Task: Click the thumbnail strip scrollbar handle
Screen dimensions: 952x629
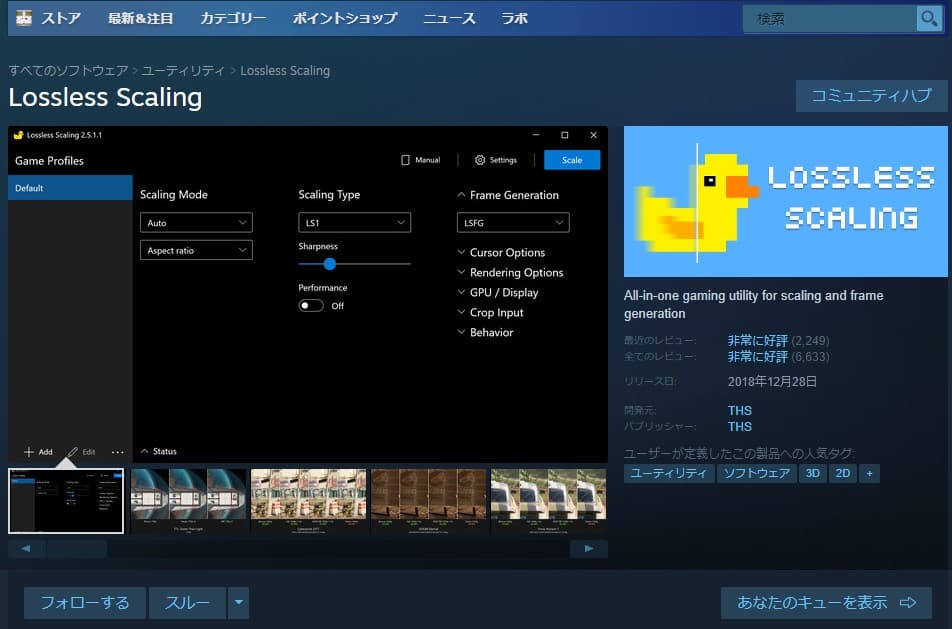Action: 76,549
